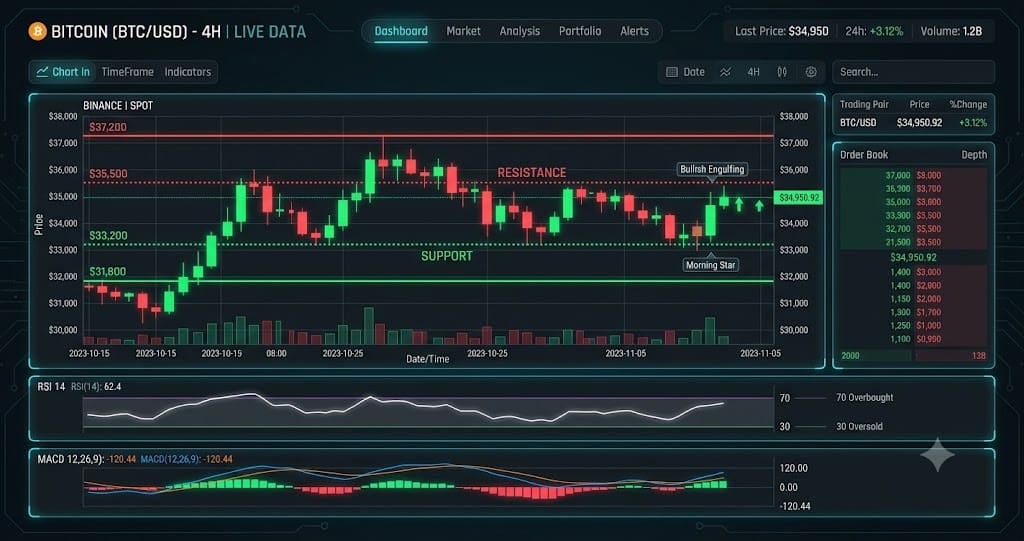
Task: Click the $34,950.92 price in trading pair table
Action: 919,122
